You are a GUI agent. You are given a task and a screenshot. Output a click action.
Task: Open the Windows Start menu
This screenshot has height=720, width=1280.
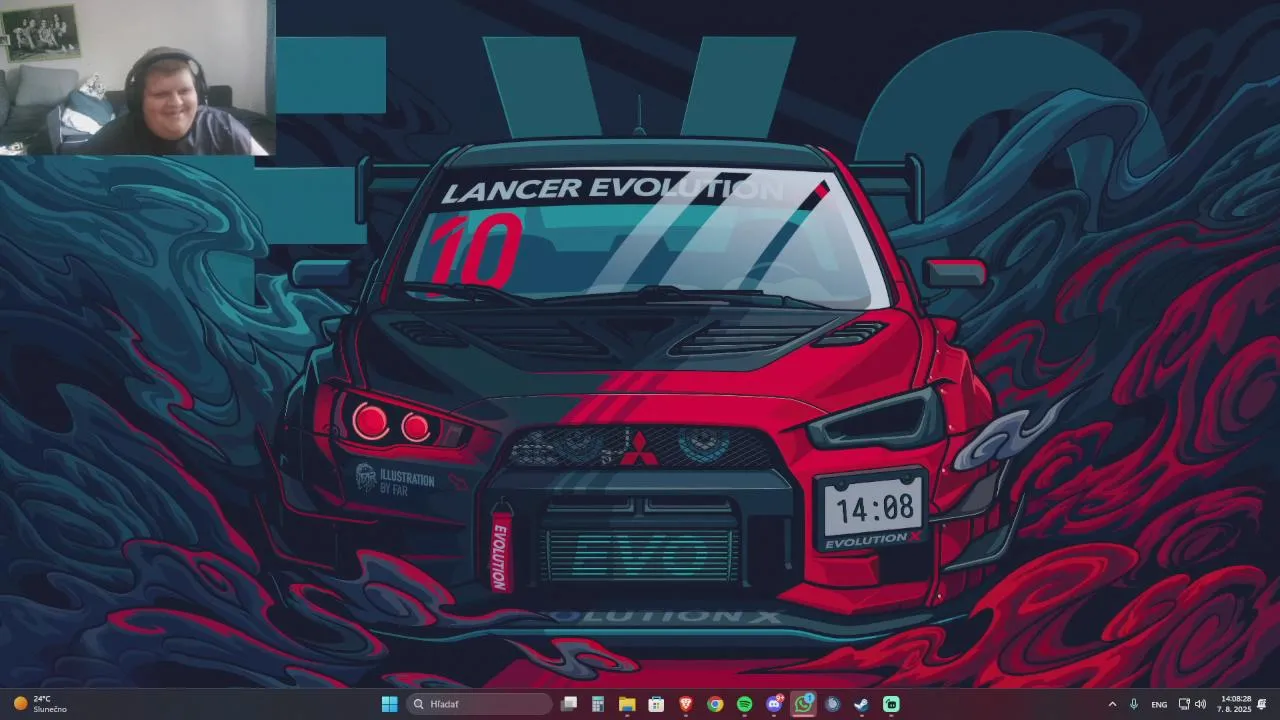[389, 704]
